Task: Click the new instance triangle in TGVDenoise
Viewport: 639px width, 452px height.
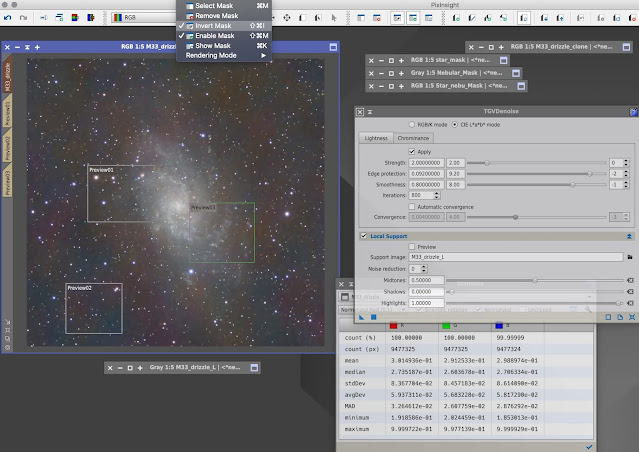Action: tap(361, 317)
